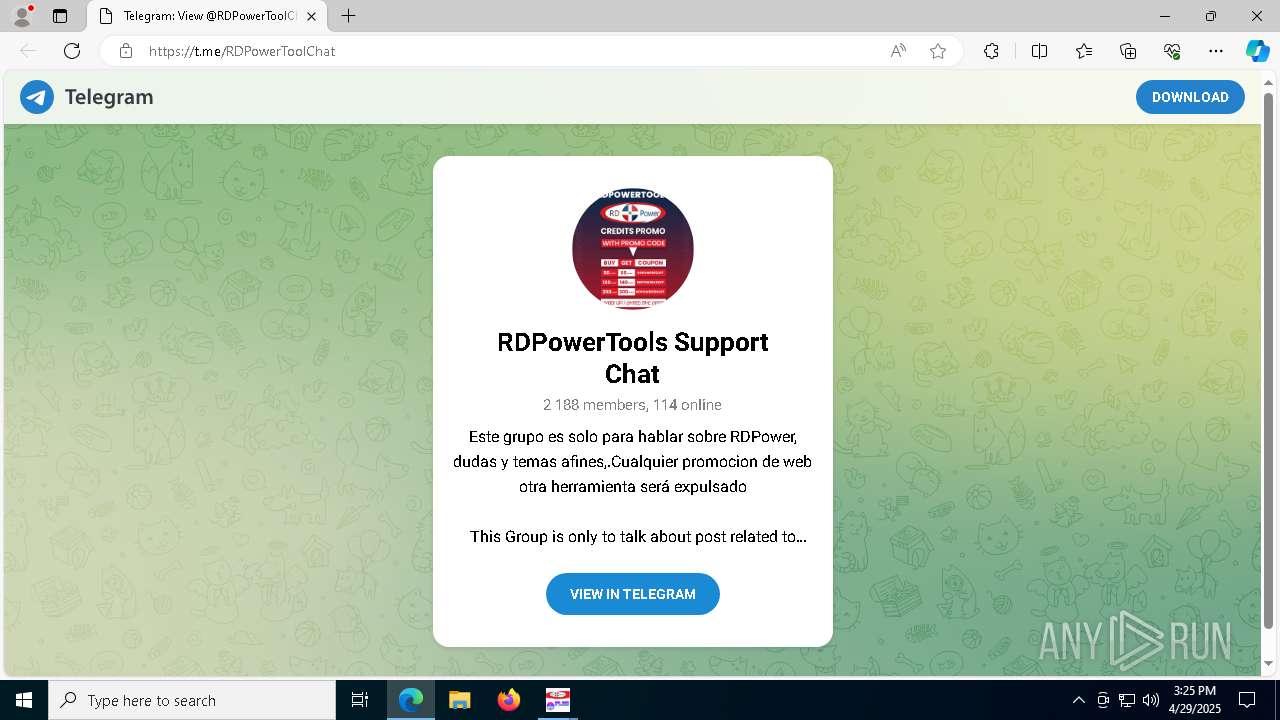Open the browser profile icon

click(22, 16)
